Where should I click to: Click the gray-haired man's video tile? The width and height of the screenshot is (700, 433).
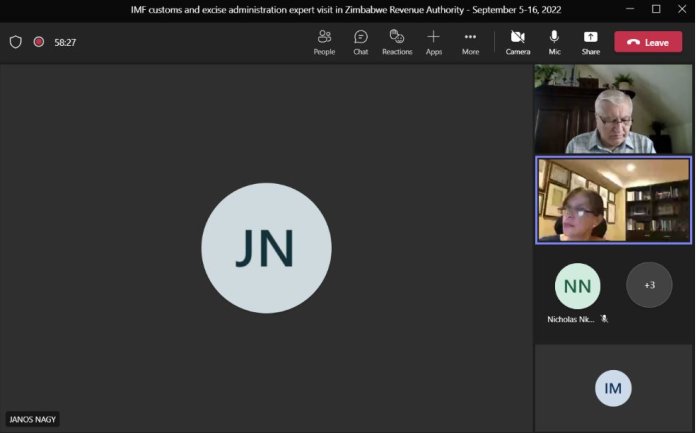(613, 109)
